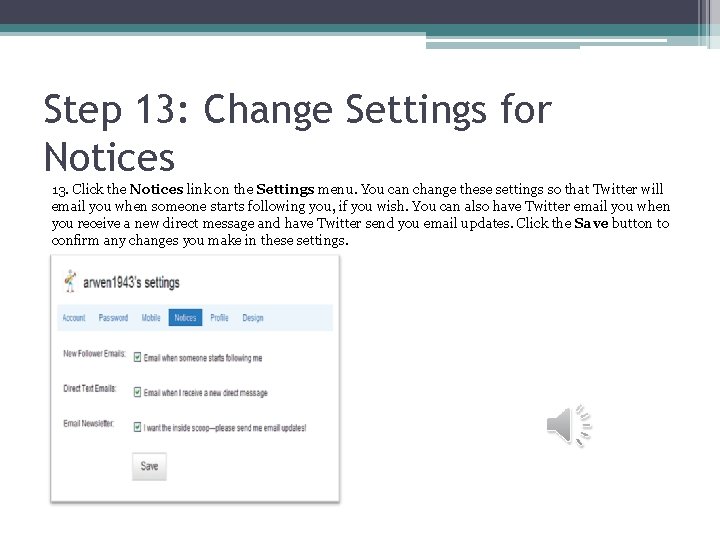Go to the Profile tab

point(219,318)
